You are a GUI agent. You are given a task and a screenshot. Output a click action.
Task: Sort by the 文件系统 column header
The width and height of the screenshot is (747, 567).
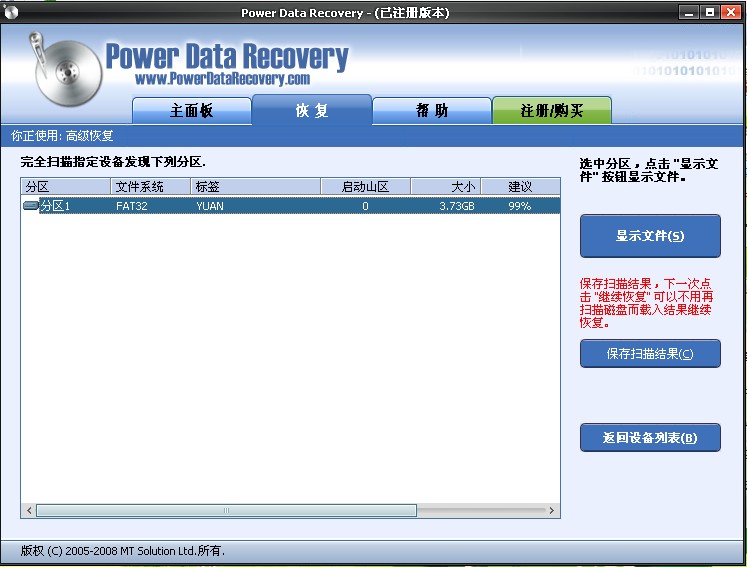point(151,186)
